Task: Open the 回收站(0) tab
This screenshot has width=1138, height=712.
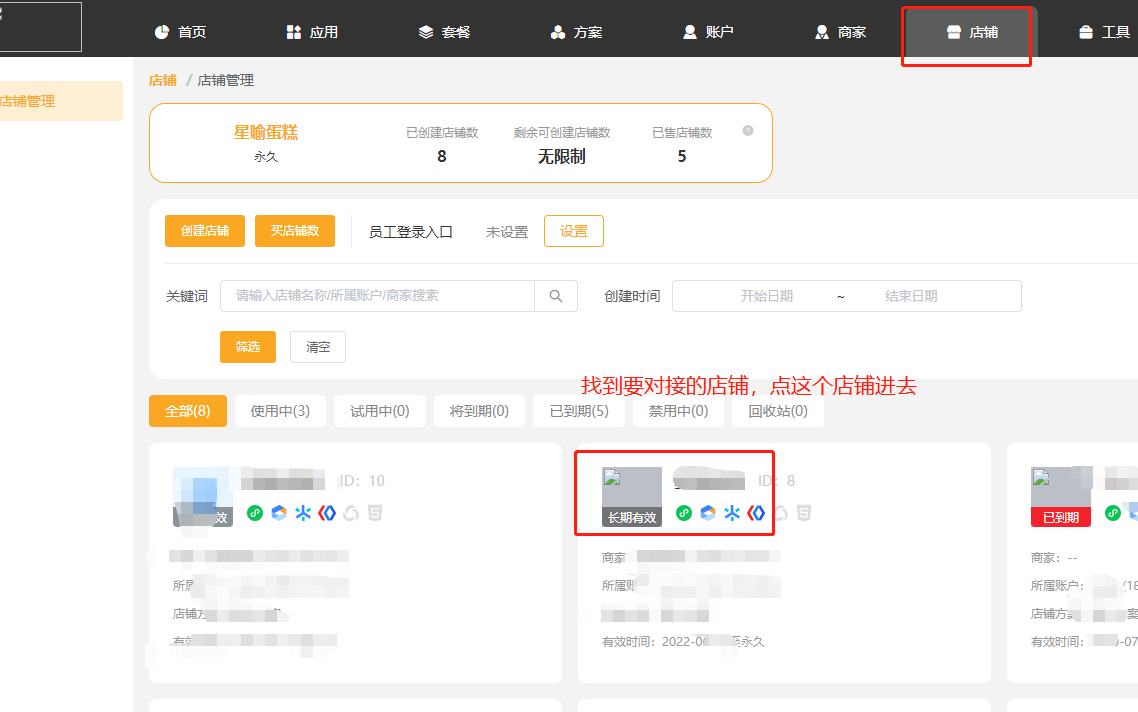Action: (x=778, y=411)
